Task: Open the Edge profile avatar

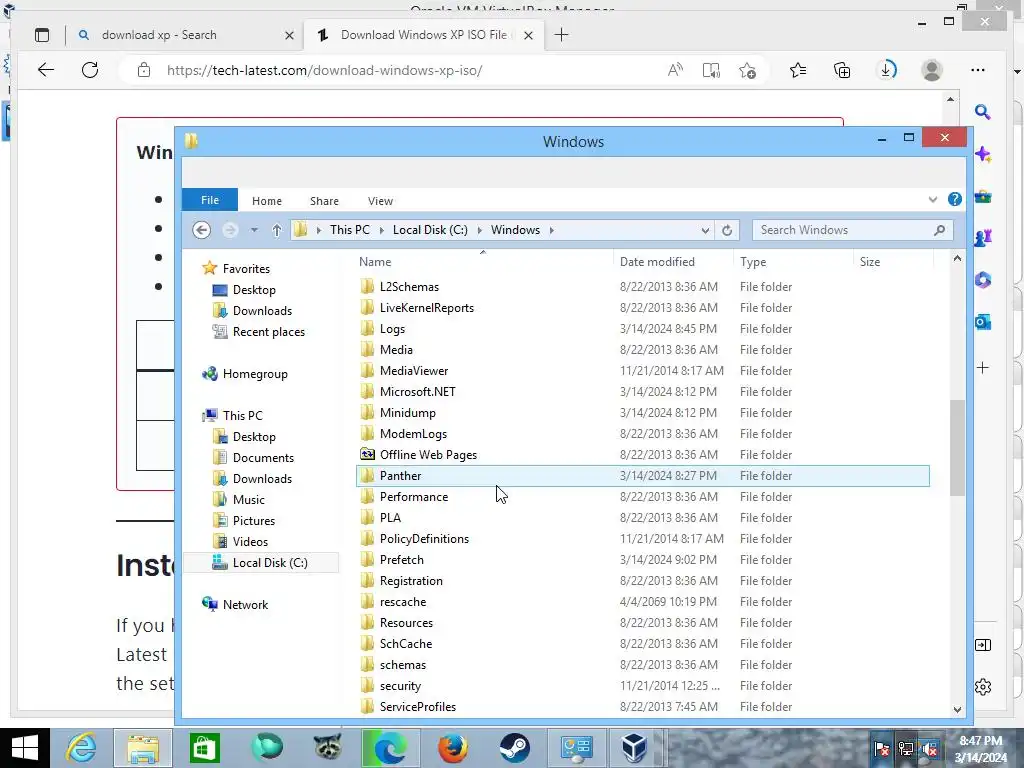Action: tap(931, 70)
